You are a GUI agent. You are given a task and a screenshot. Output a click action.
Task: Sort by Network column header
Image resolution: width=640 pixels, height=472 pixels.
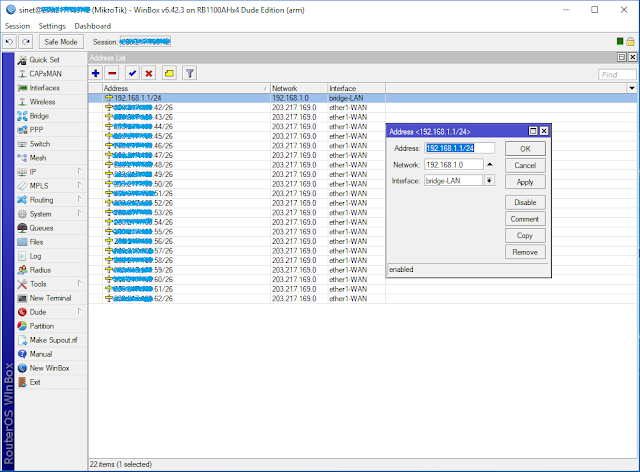pyautogui.click(x=299, y=88)
